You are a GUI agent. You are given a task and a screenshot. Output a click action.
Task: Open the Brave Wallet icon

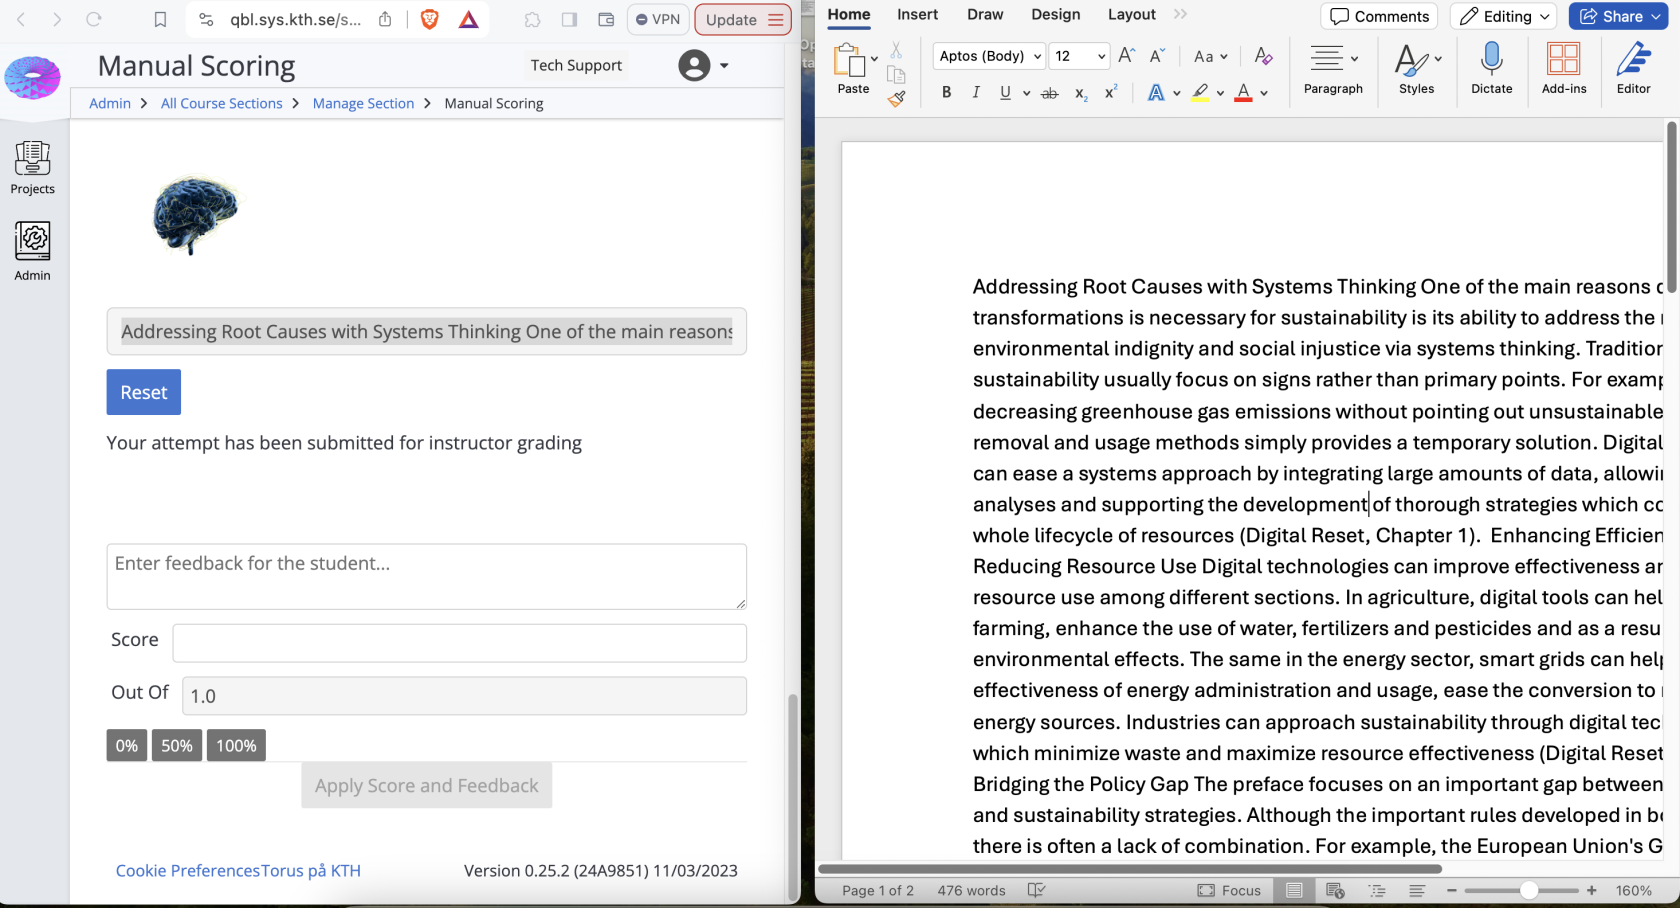[606, 19]
